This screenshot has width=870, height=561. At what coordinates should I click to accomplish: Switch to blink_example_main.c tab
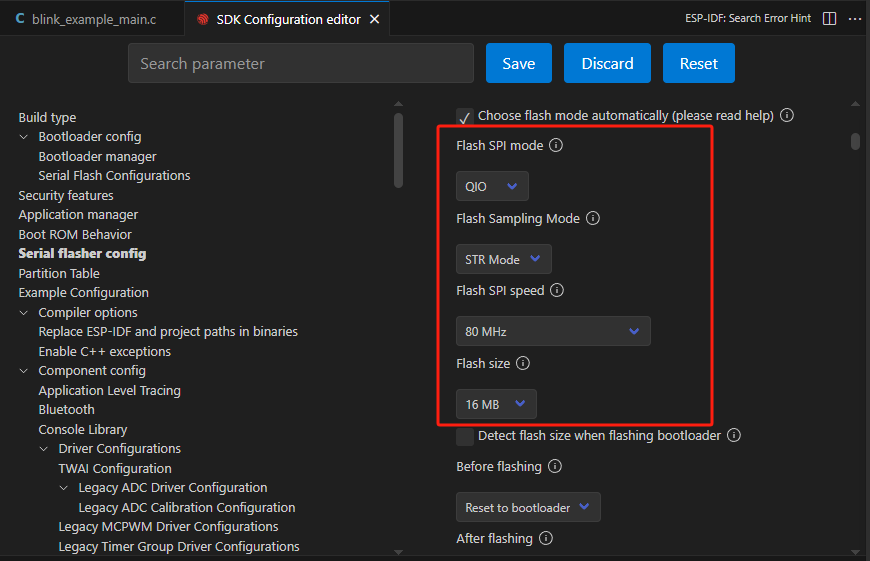tap(92, 19)
